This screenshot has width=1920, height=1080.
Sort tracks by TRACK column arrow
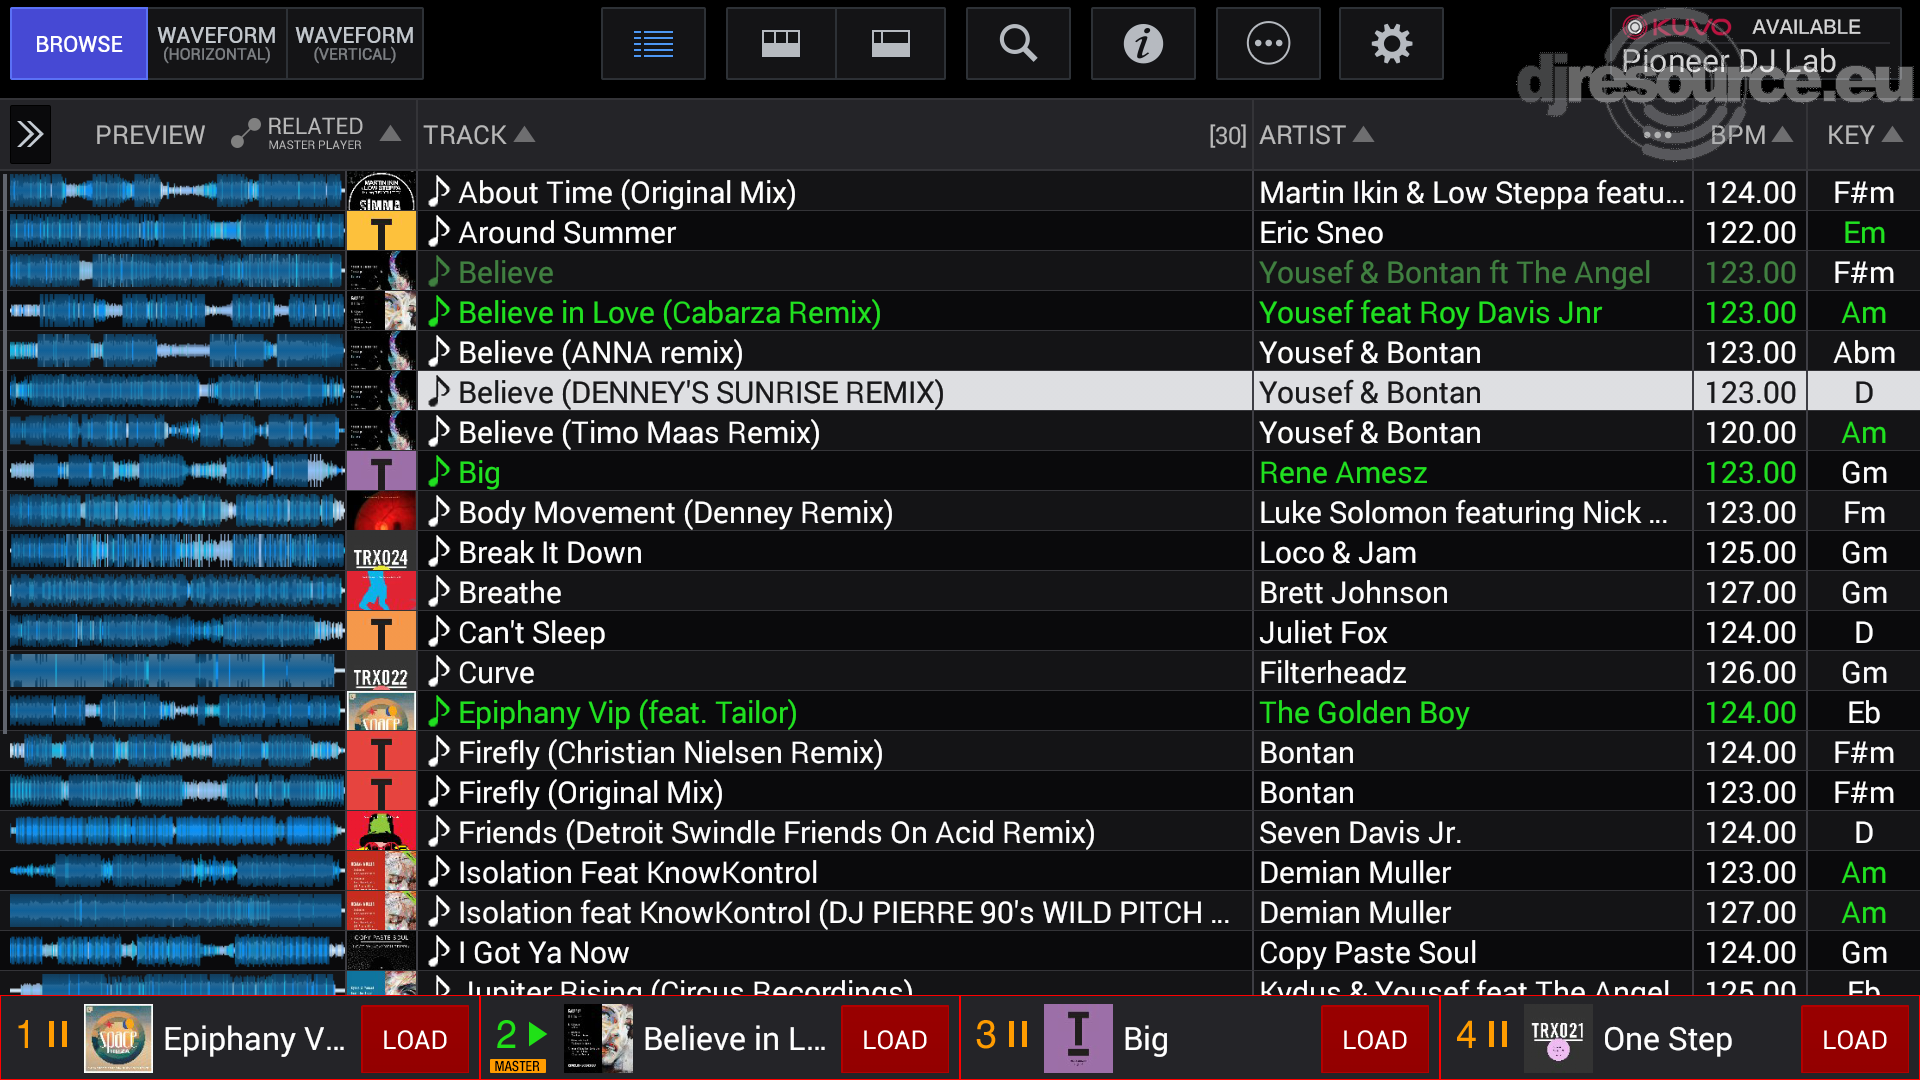click(524, 134)
